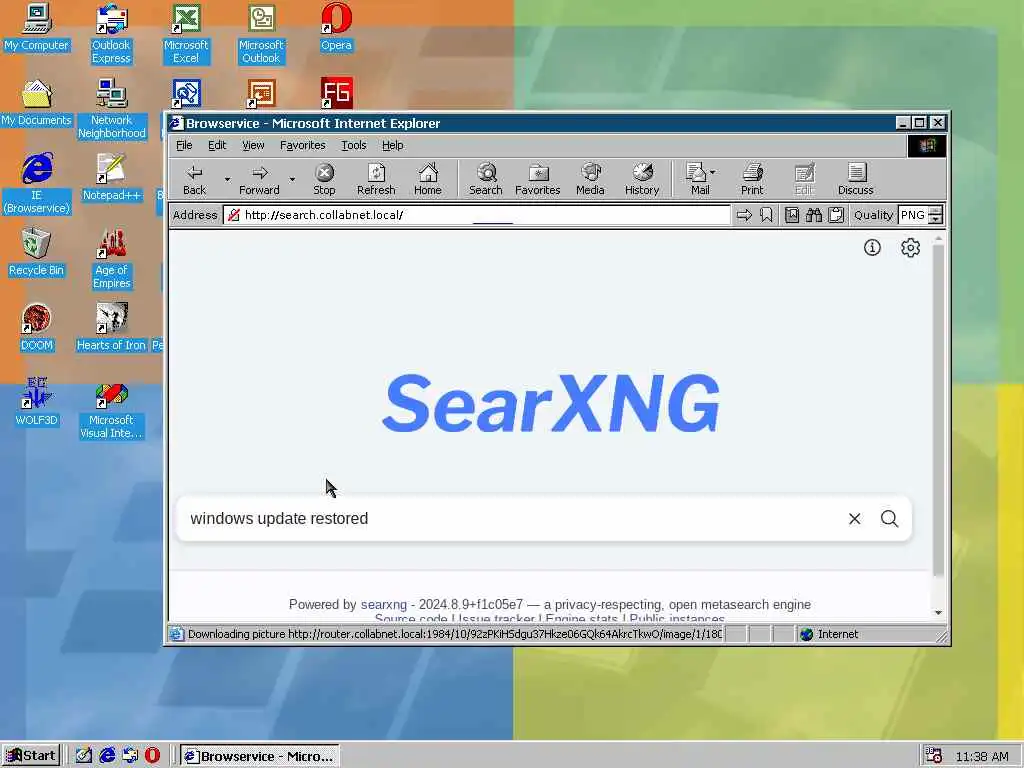Open the Favorites toolbar button
The height and width of the screenshot is (768, 1024).
click(x=537, y=179)
